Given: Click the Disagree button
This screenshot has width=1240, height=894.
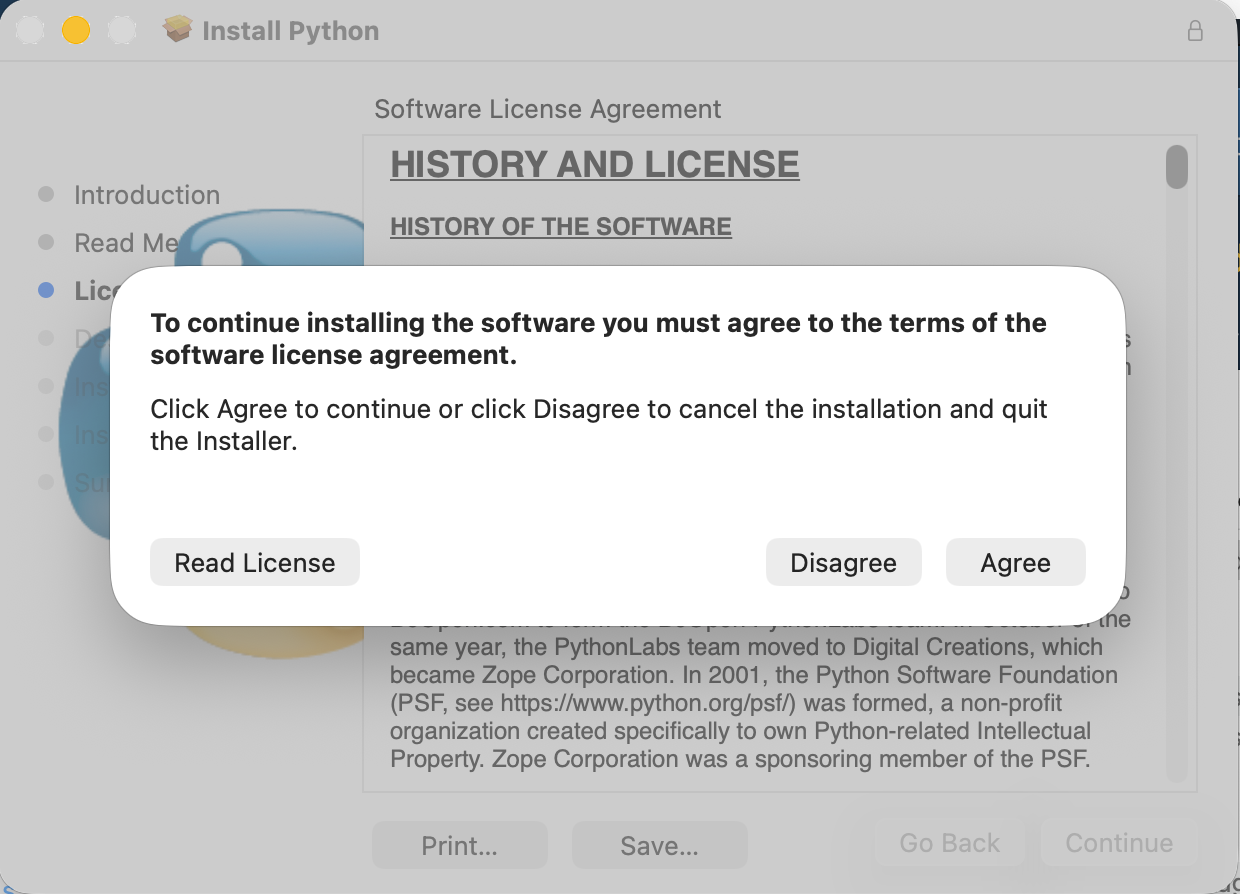Looking at the screenshot, I should [843, 562].
